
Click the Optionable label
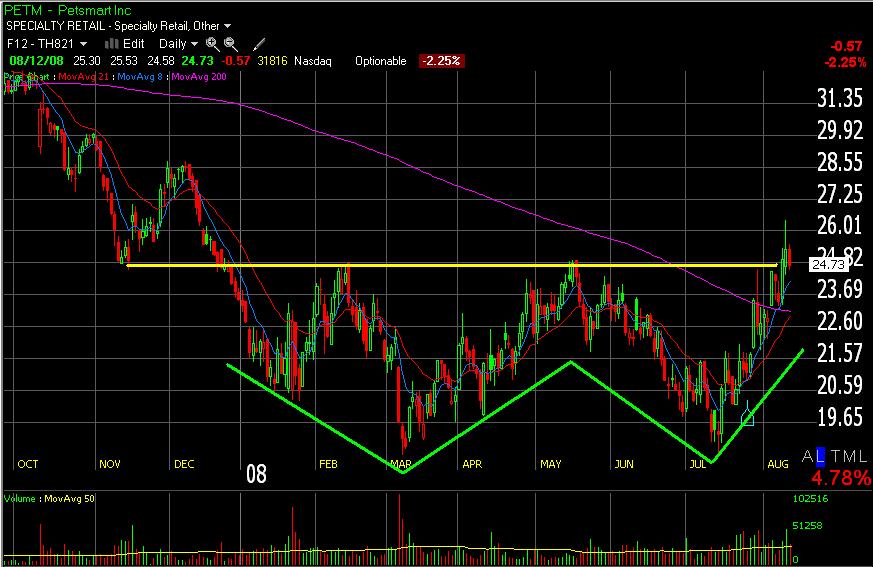pyautogui.click(x=381, y=61)
